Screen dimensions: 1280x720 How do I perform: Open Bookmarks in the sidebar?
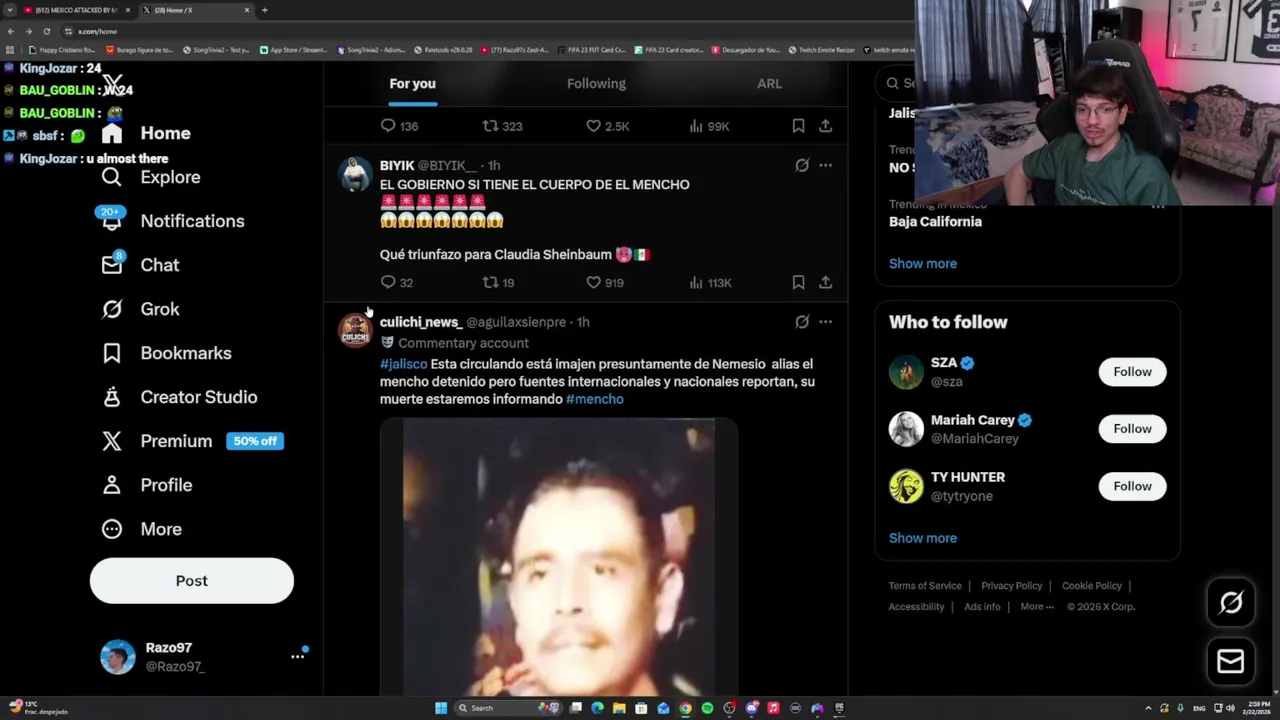coord(166,353)
